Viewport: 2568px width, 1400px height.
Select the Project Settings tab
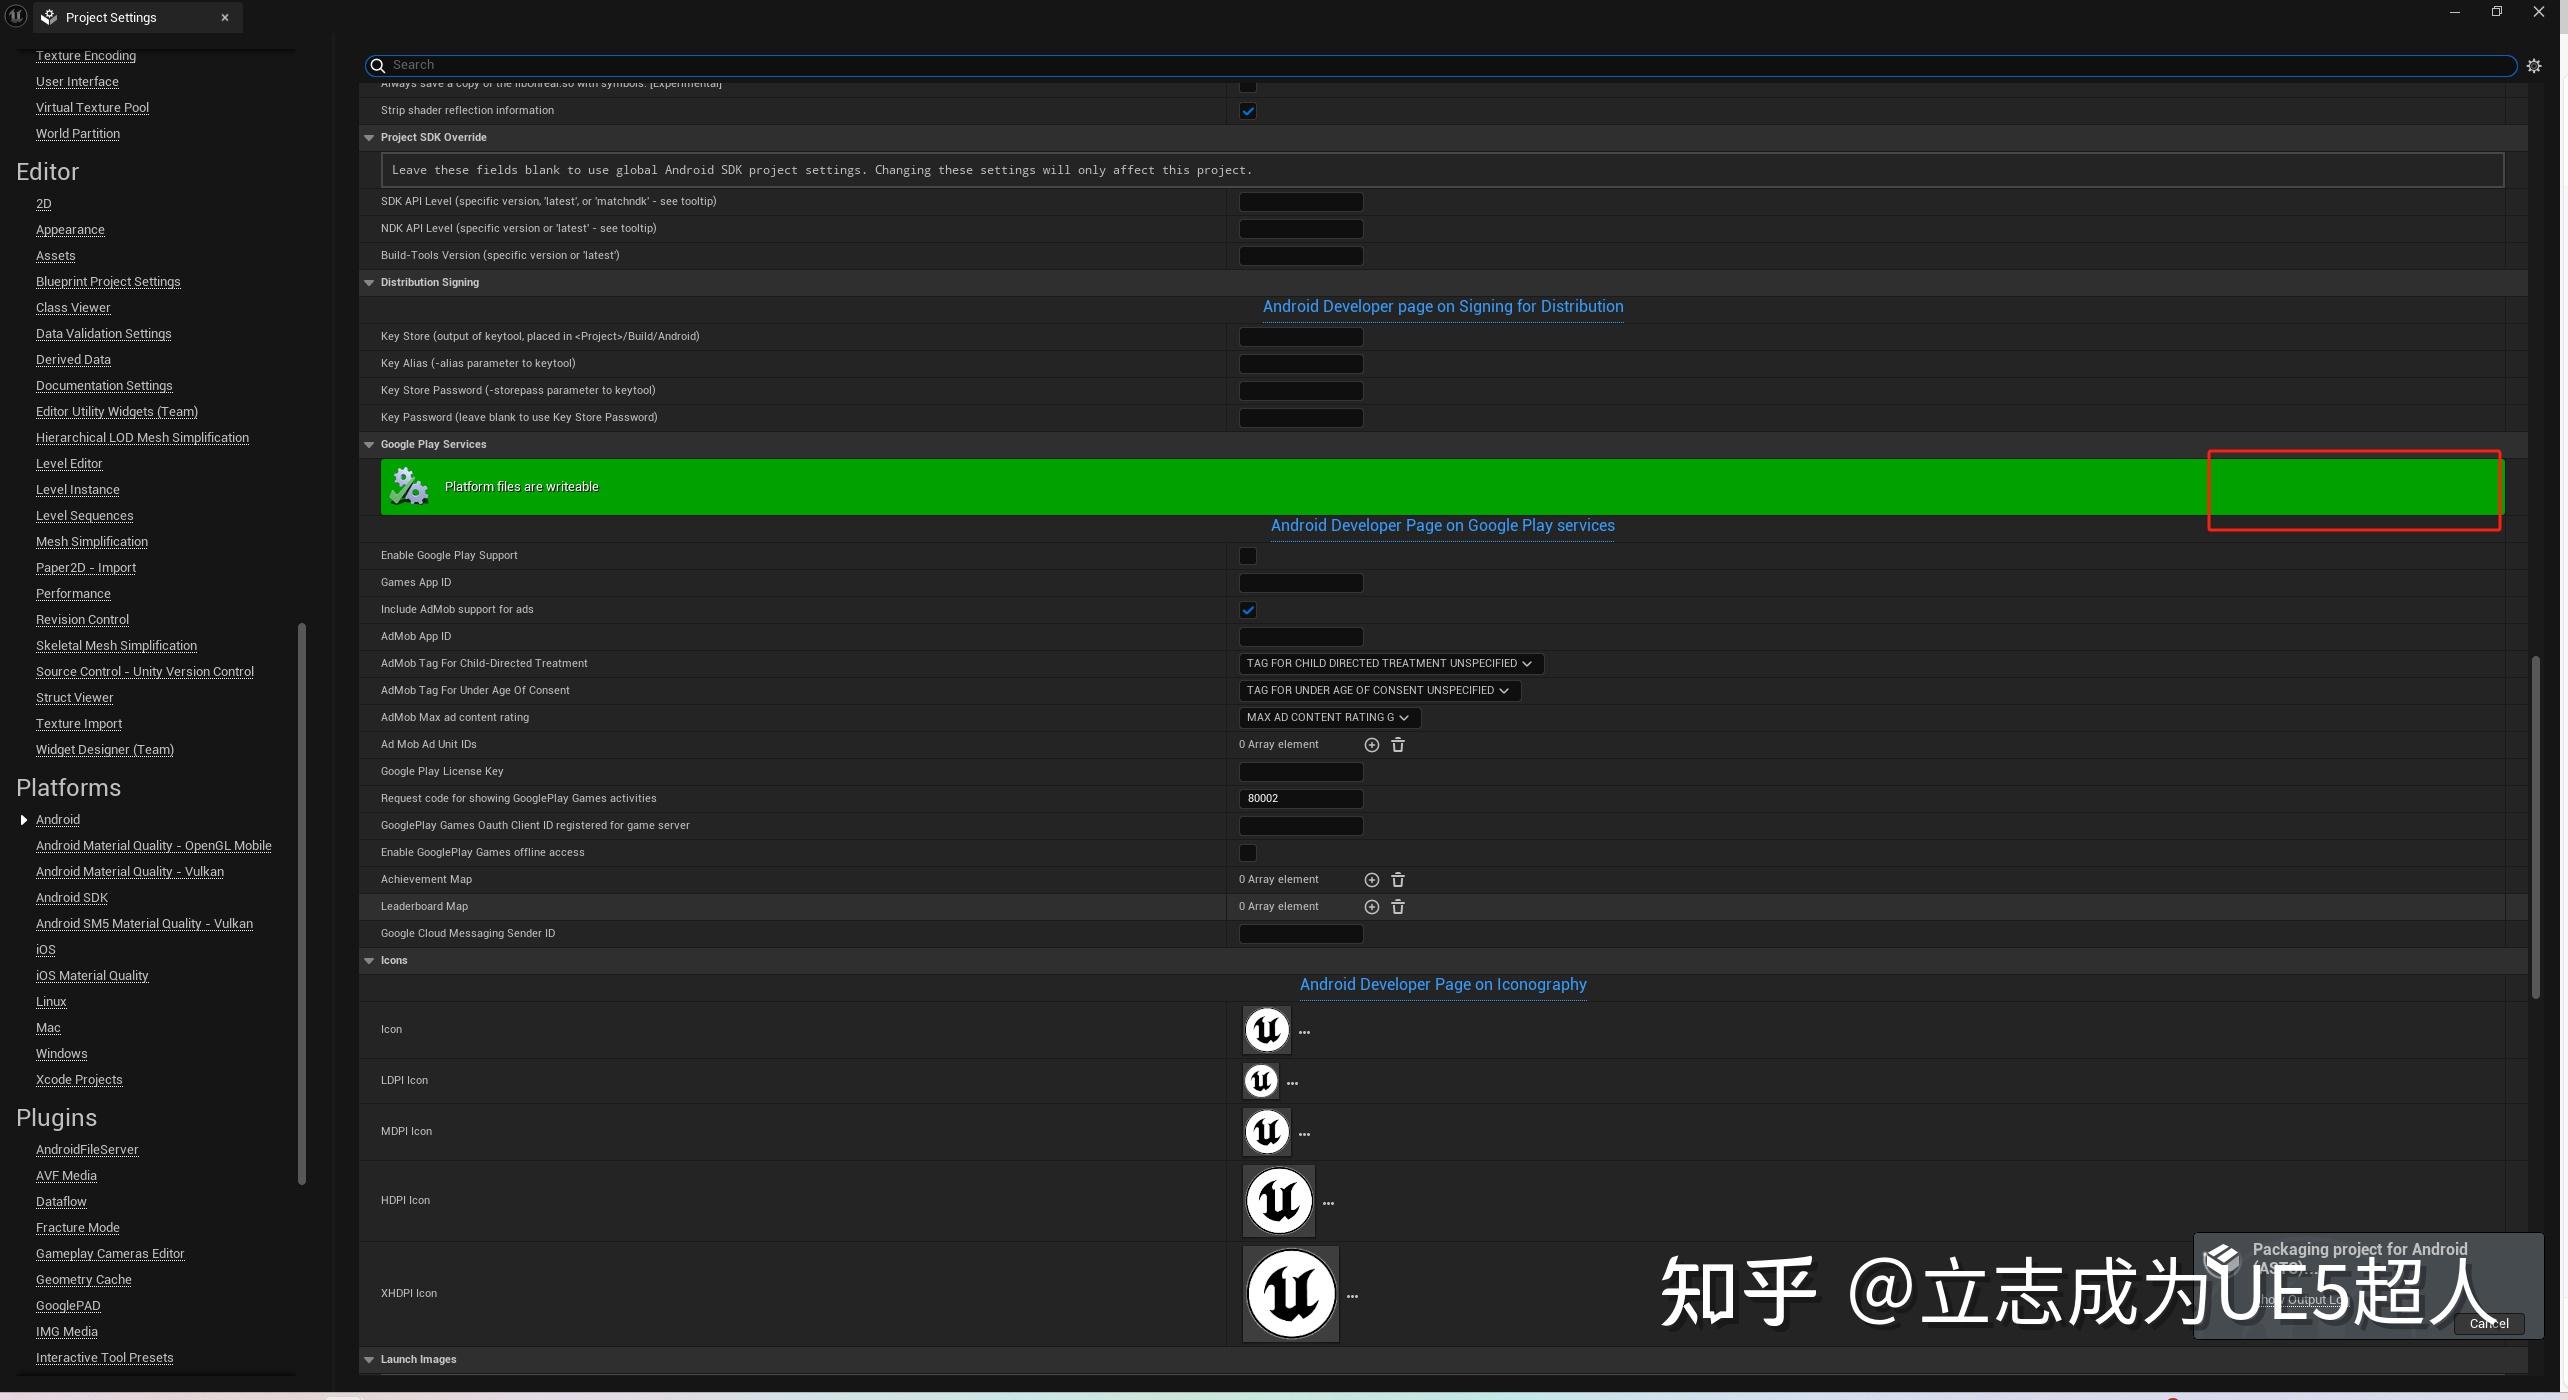[x=111, y=16]
